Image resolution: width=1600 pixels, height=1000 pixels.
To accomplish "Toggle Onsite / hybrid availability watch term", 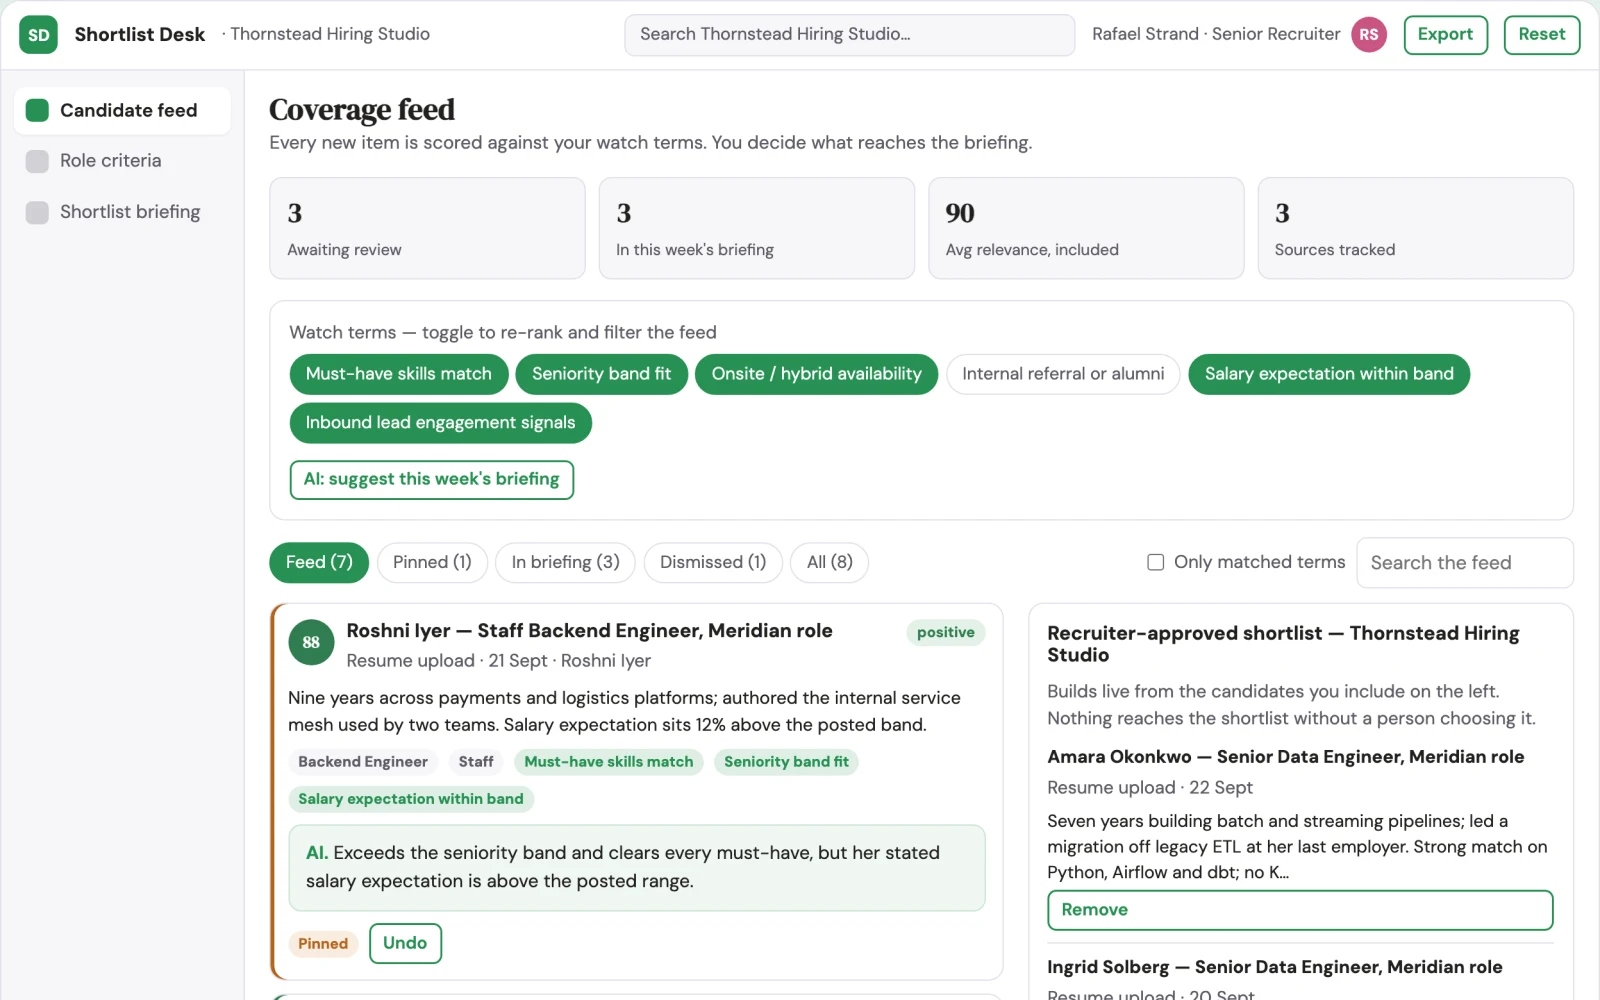I will 816,374.
